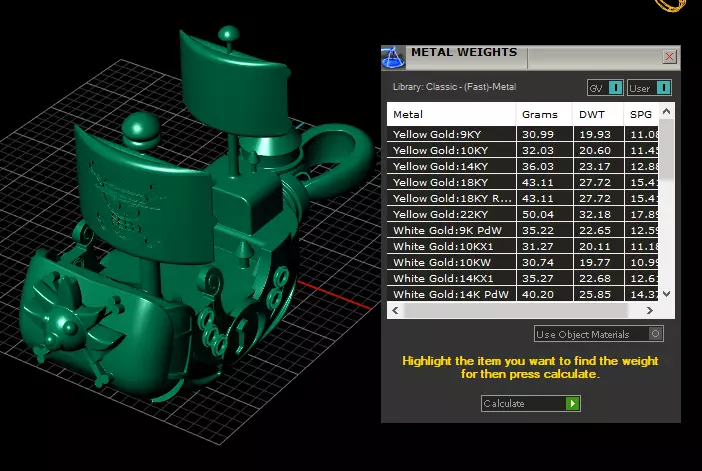702x471 pixels.
Task: Click the table's scroll left arrow
Action: pos(395,310)
